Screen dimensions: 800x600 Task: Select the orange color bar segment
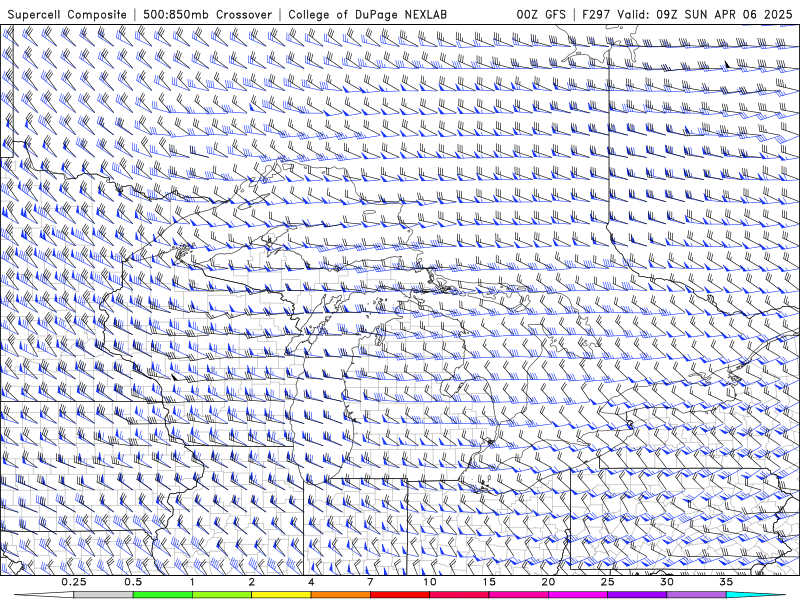tap(340, 595)
